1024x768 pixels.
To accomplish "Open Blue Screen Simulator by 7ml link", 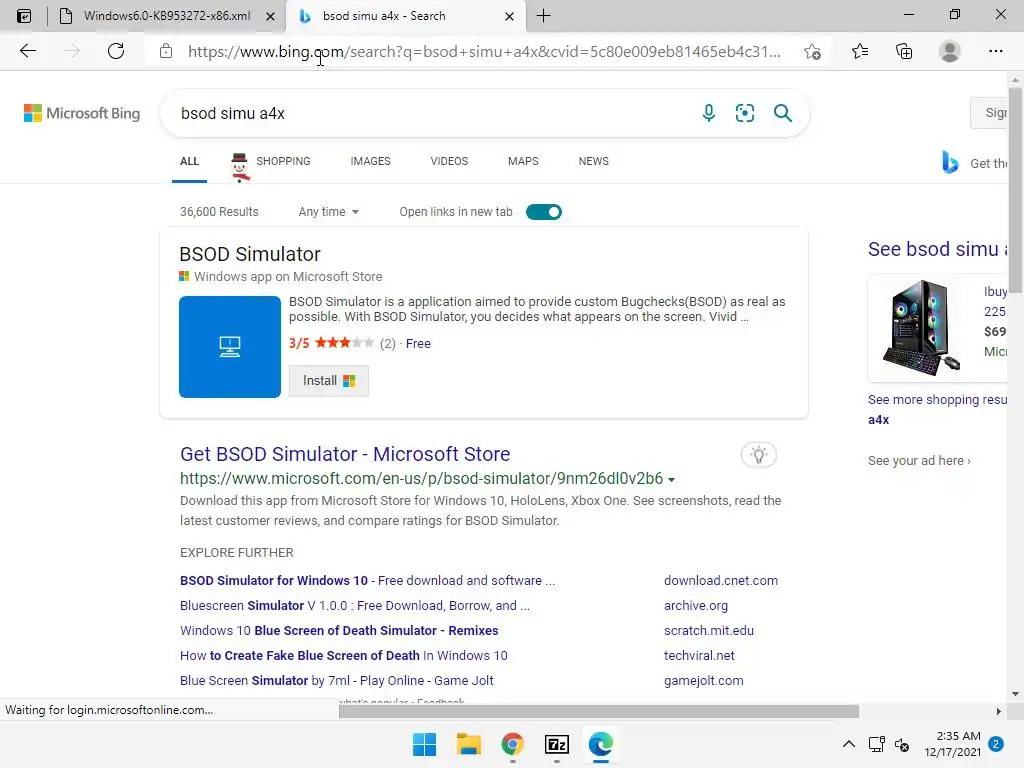I will [336, 680].
